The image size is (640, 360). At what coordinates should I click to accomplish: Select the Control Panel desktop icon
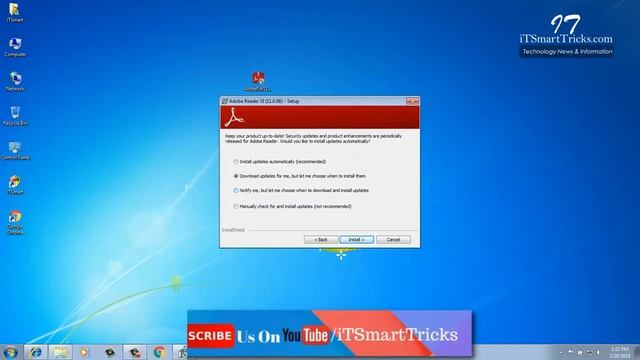click(x=15, y=150)
